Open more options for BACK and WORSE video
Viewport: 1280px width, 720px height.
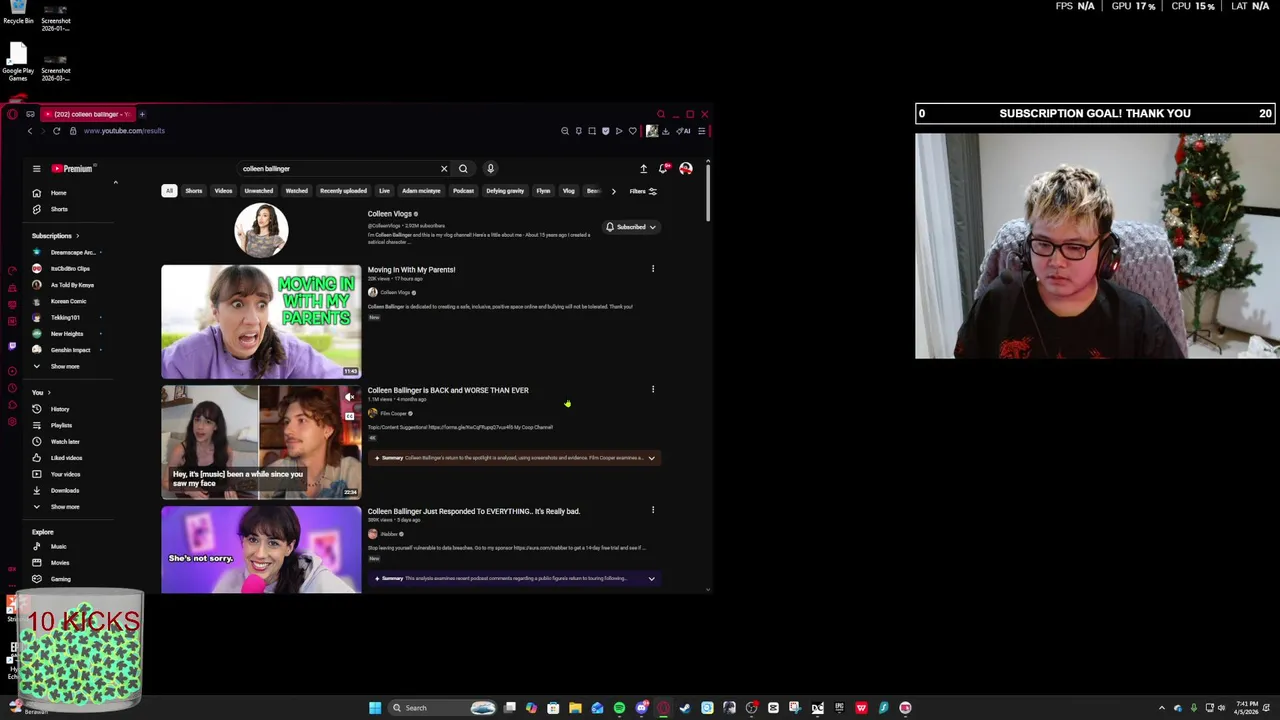click(653, 389)
